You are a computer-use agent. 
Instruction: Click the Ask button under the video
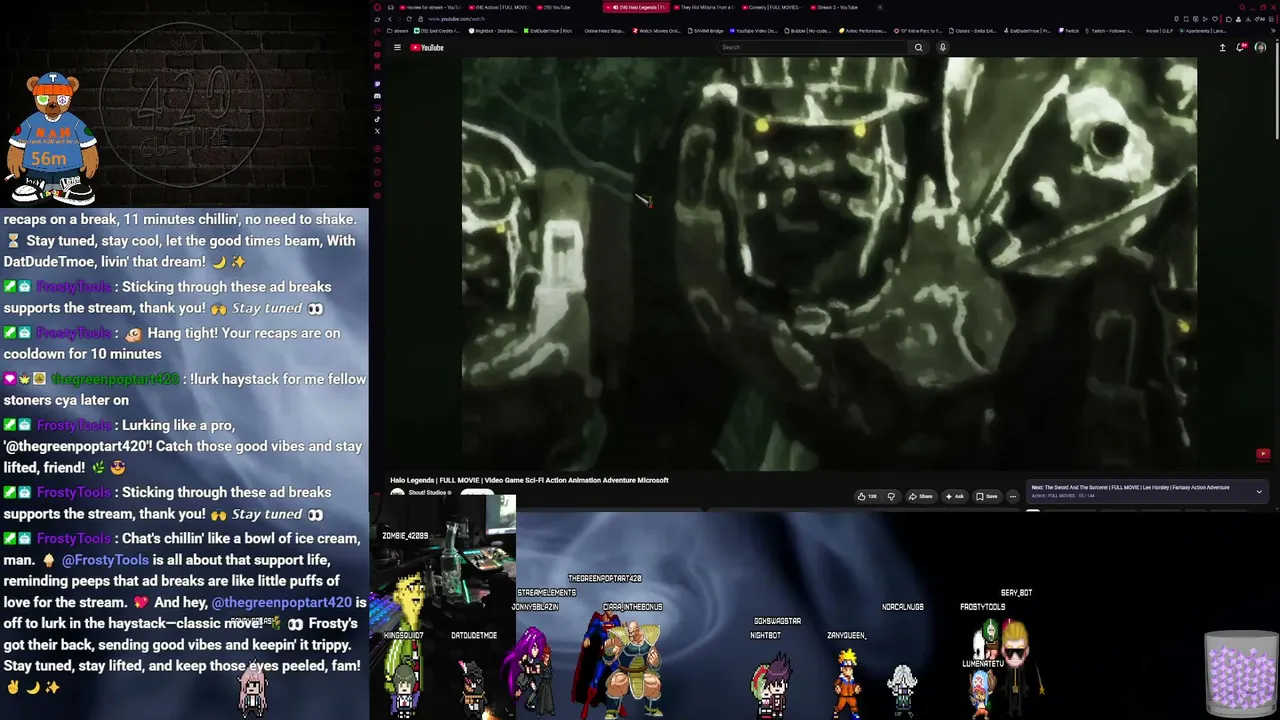tap(955, 496)
